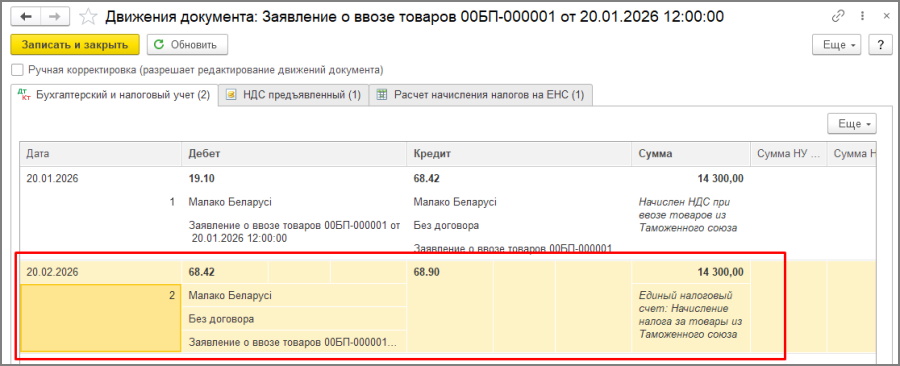Click Начислен НДС при ввозе товаров description
The image size is (900, 366).
[688, 215]
